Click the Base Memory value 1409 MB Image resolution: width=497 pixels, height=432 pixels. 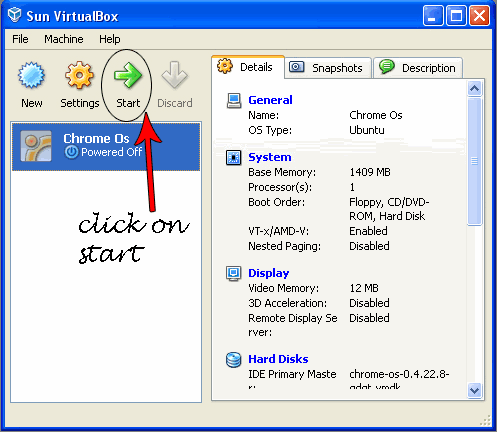(x=370, y=172)
